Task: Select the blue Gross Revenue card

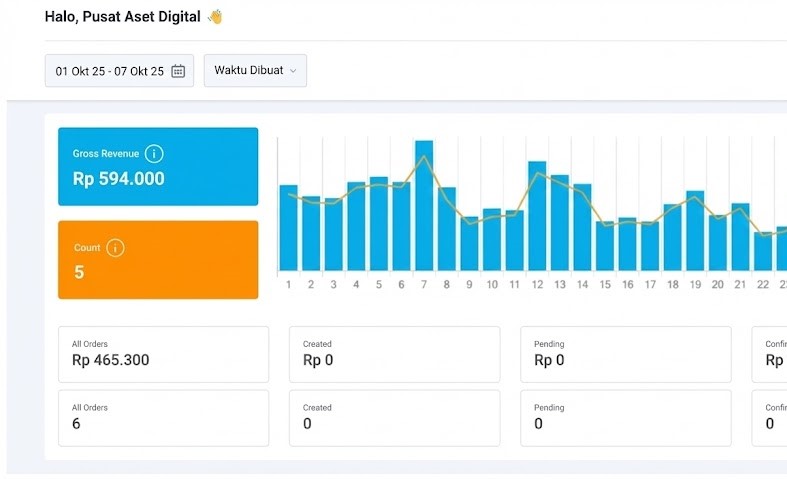Action: (x=158, y=166)
